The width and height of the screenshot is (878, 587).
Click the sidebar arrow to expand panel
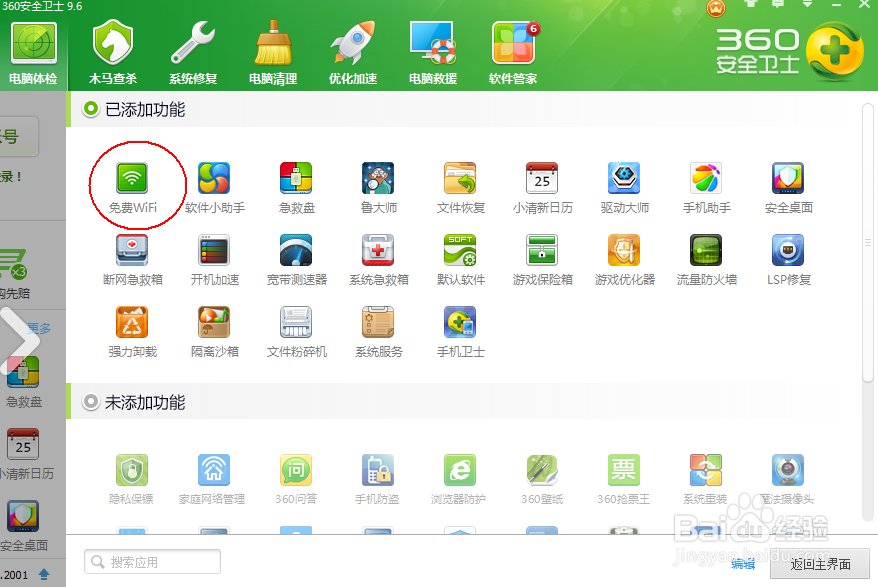pyautogui.click(x=20, y=340)
